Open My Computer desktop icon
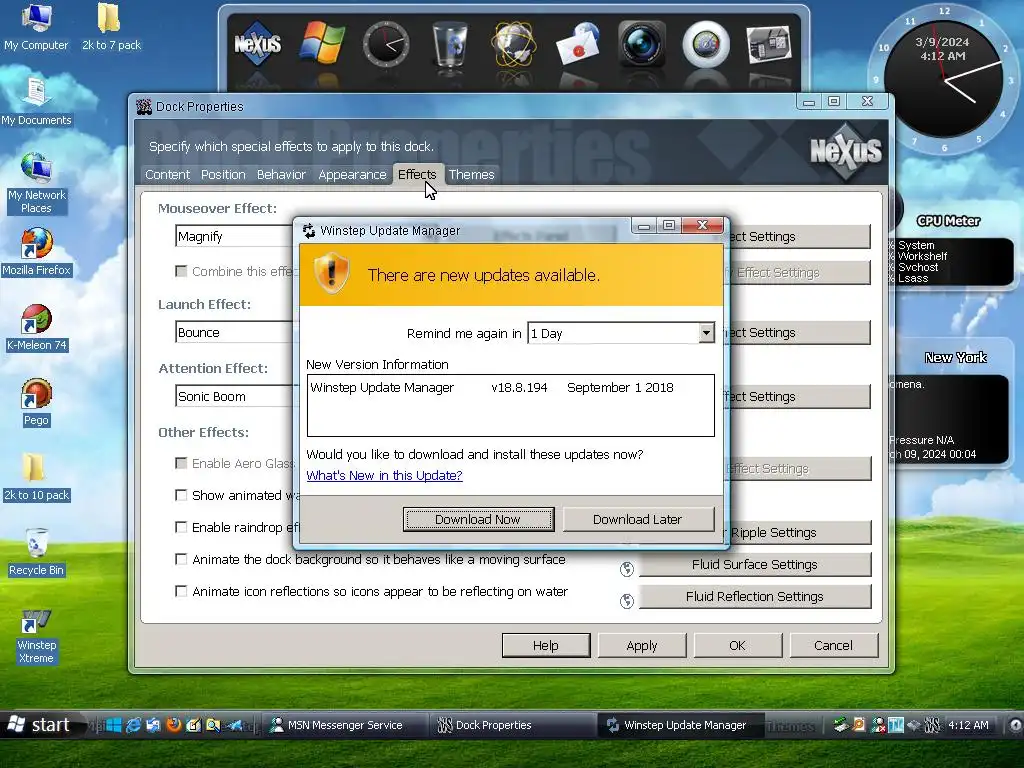The image size is (1024, 768). tap(36, 27)
